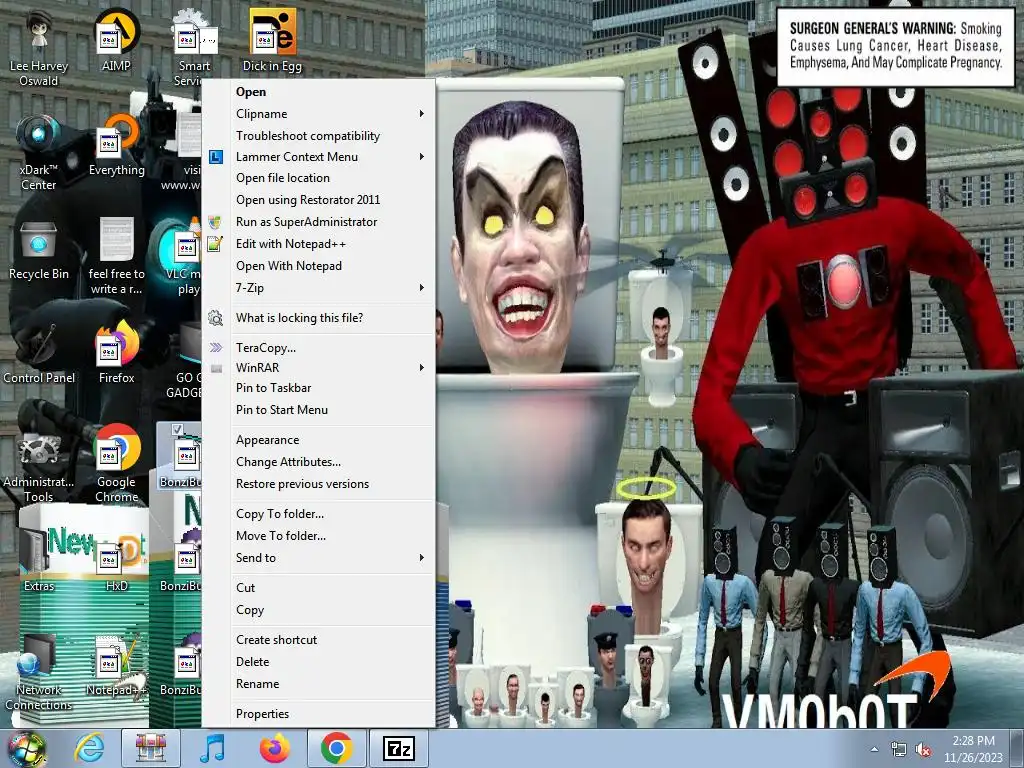Select the 'feel free to write a r...' text file

116,256
